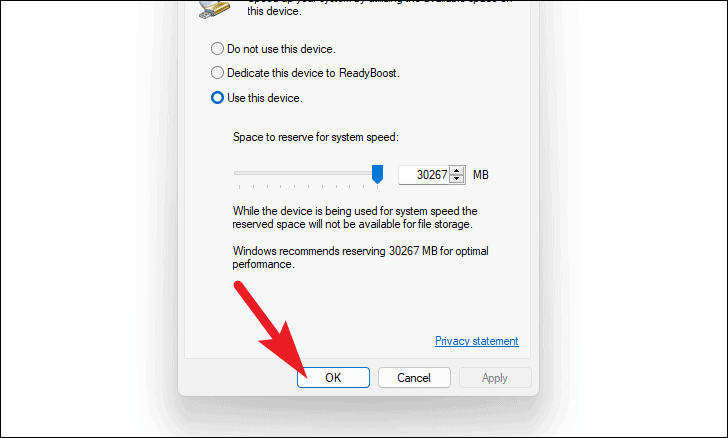The height and width of the screenshot is (438, 728).
Task: Click the red arrow annotation pointing to OK
Action: (270, 329)
